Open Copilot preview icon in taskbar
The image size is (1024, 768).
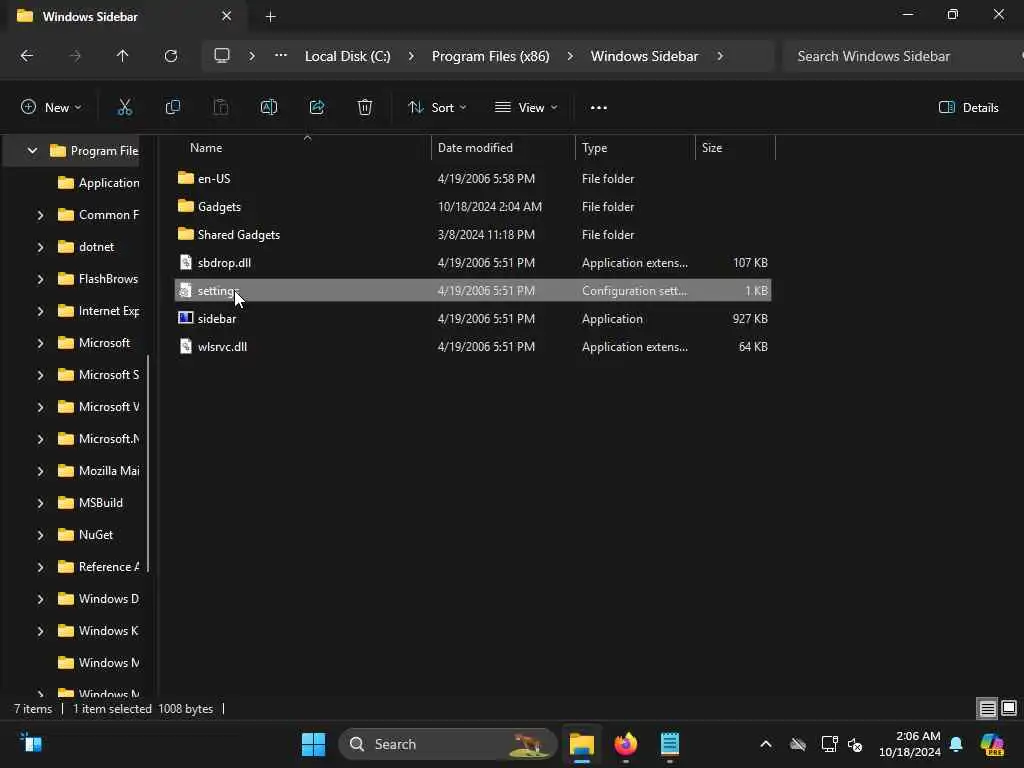click(992, 744)
